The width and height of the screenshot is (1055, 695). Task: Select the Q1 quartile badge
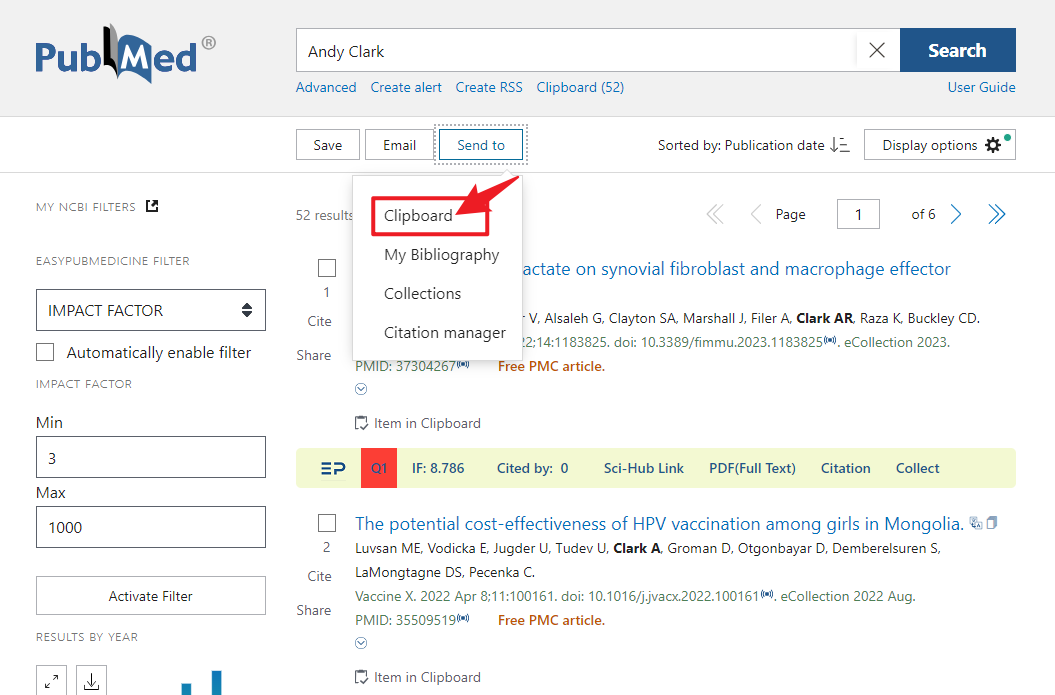(379, 467)
